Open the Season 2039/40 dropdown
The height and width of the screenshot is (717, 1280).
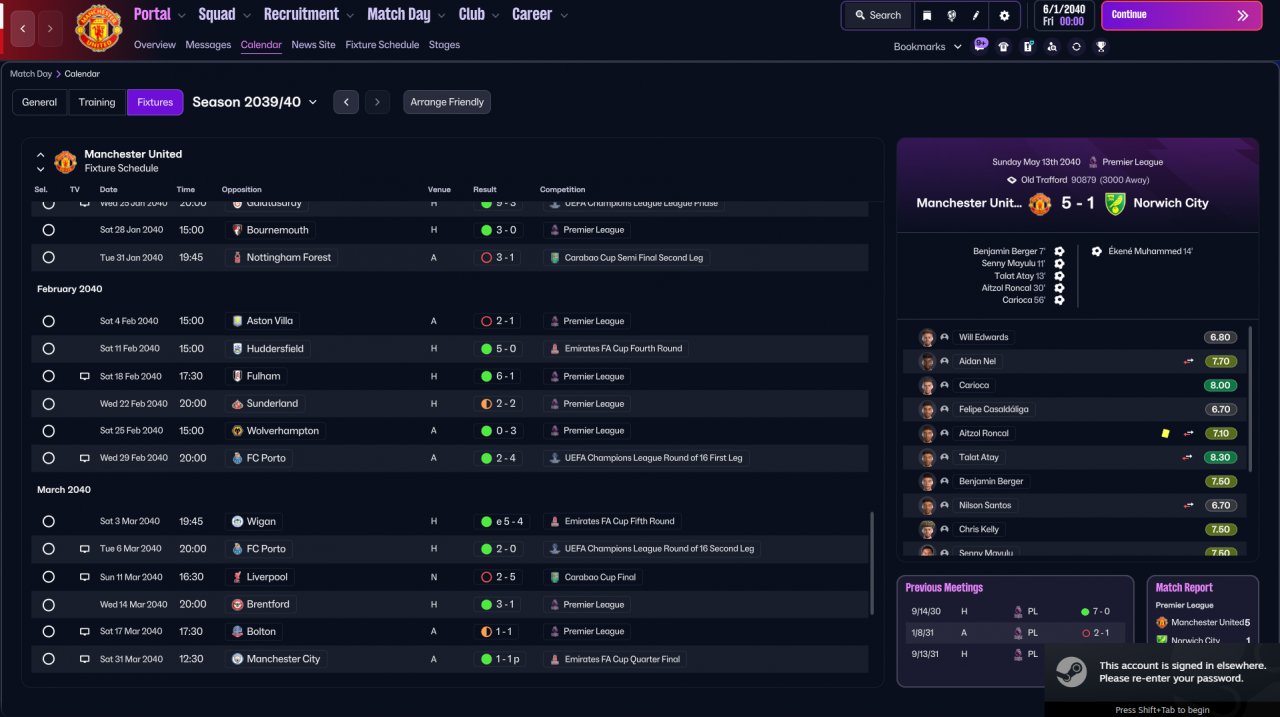pos(255,102)
